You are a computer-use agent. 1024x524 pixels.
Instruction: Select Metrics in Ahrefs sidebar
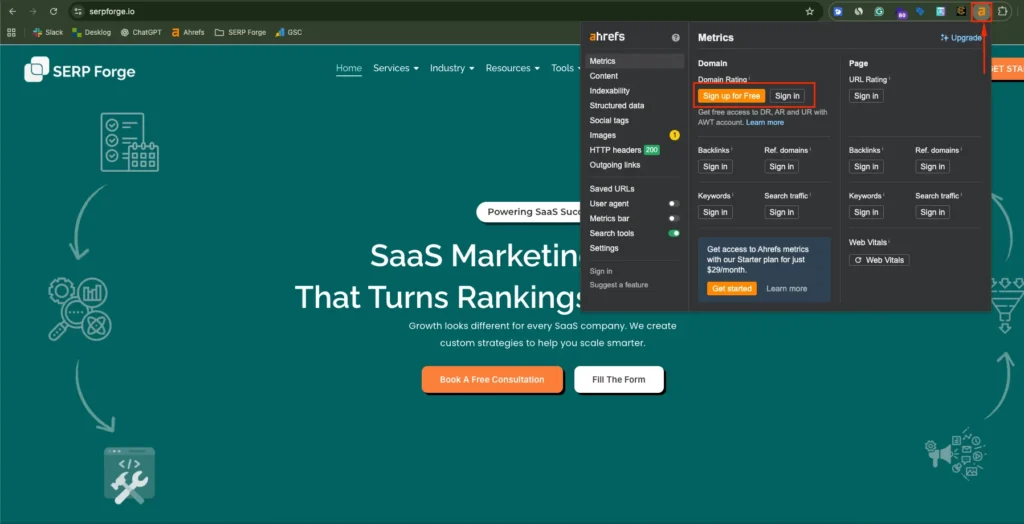[x=634, y=61]
